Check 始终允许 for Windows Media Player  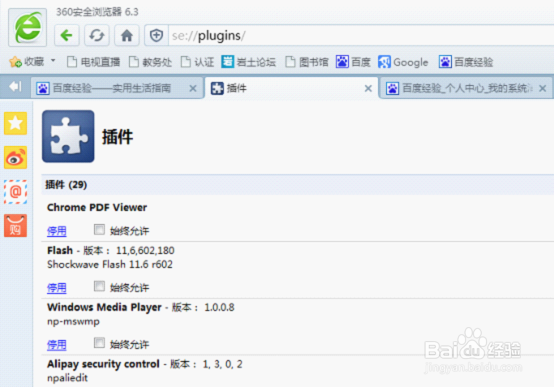coord(99,343)
